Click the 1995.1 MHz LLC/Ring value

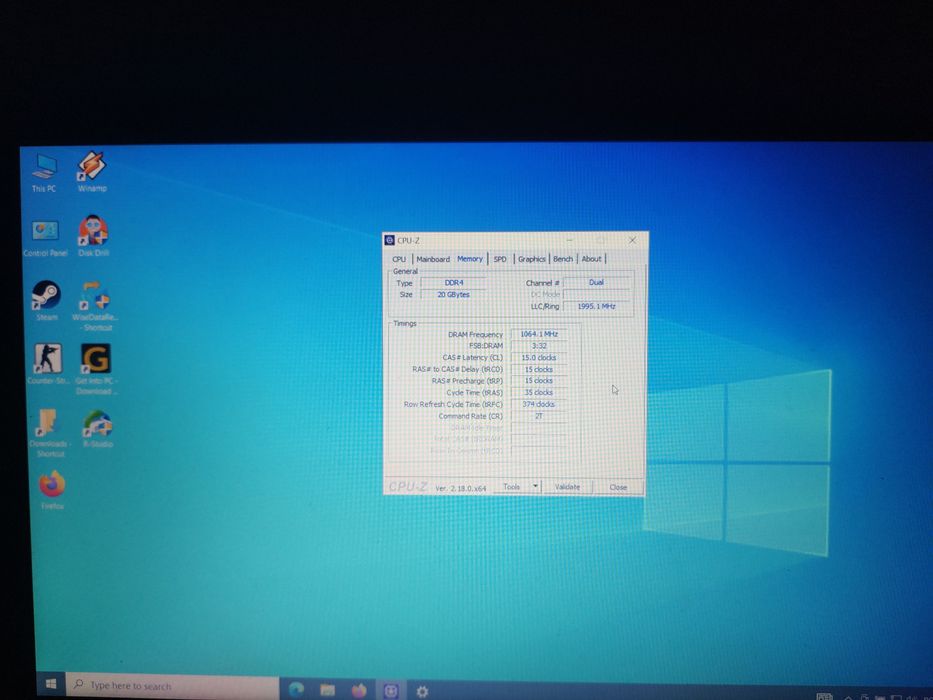pos(596,307)
